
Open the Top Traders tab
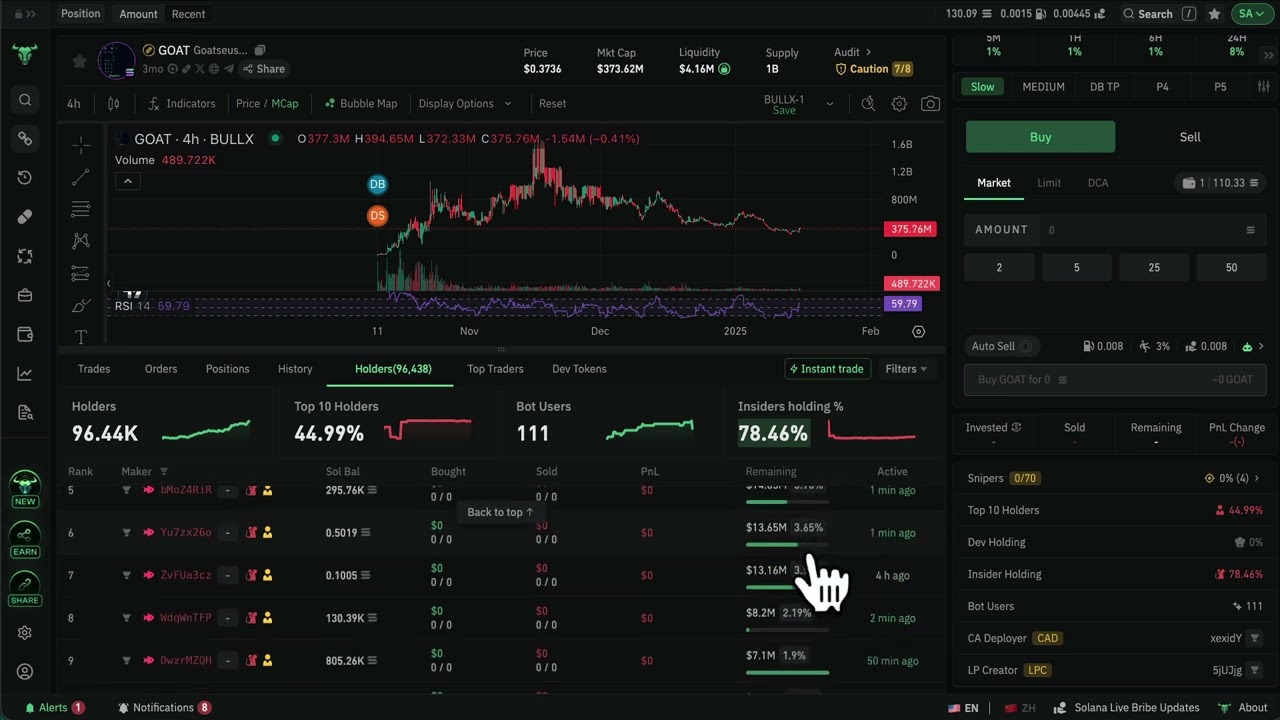point(495,369)
